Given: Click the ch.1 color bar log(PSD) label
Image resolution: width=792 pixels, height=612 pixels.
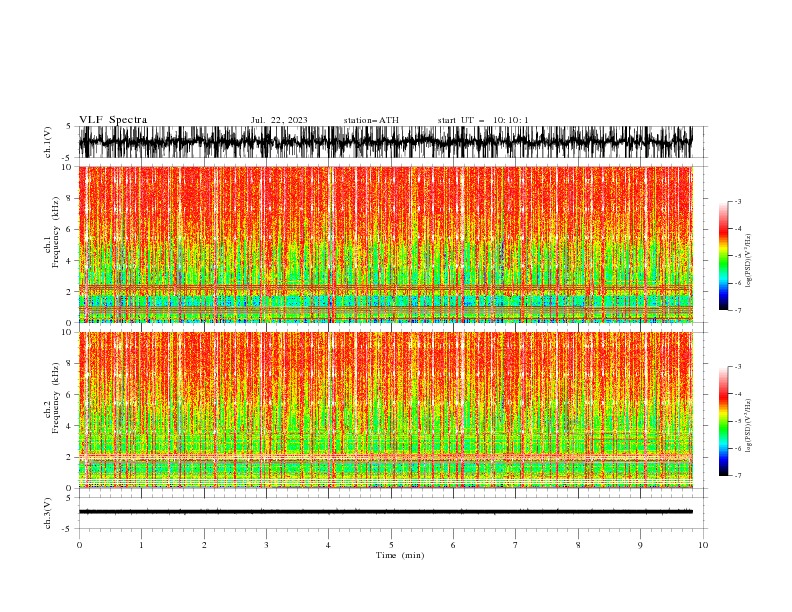Looking at the screenshot, I should coord(749,261).
